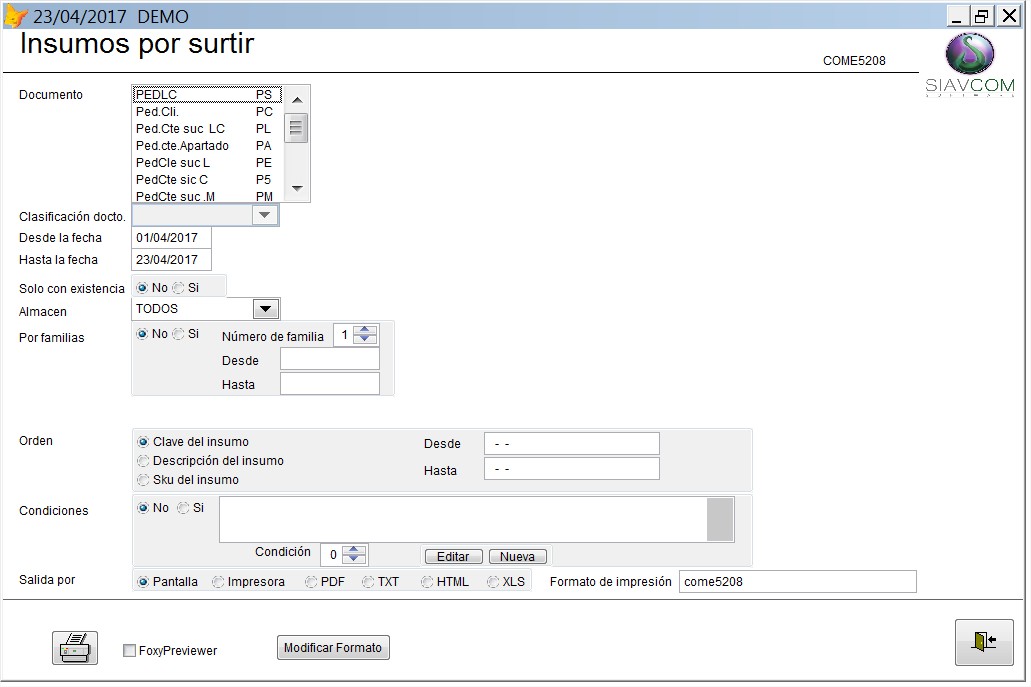Click the Documento list scrollbar thumb
Image resolution: width=1031 pixels, height=687 pixels.
pyautogui.click(x=296, y=128)
